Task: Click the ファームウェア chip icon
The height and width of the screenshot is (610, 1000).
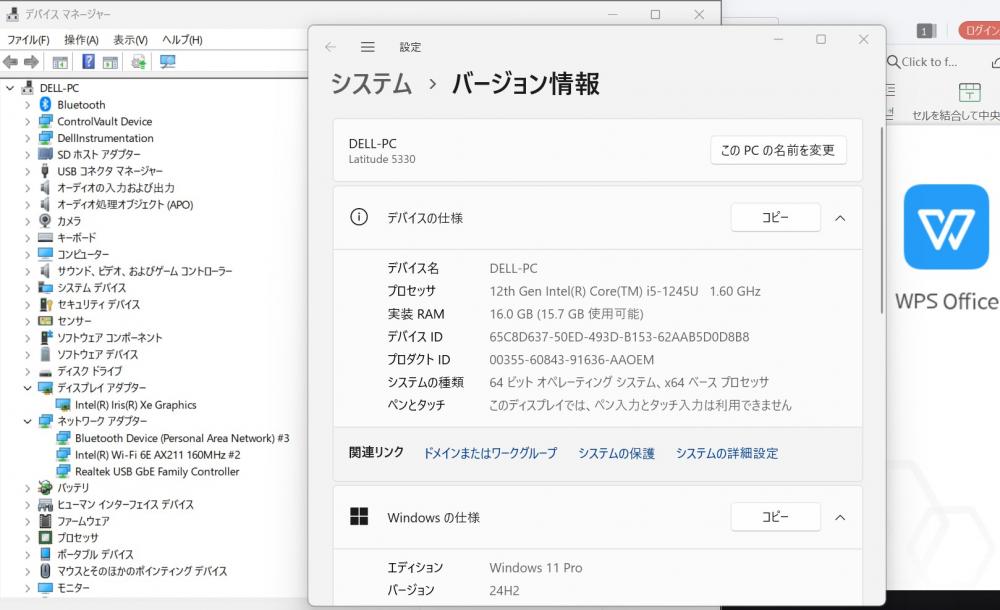Action: tap(45, 521)
